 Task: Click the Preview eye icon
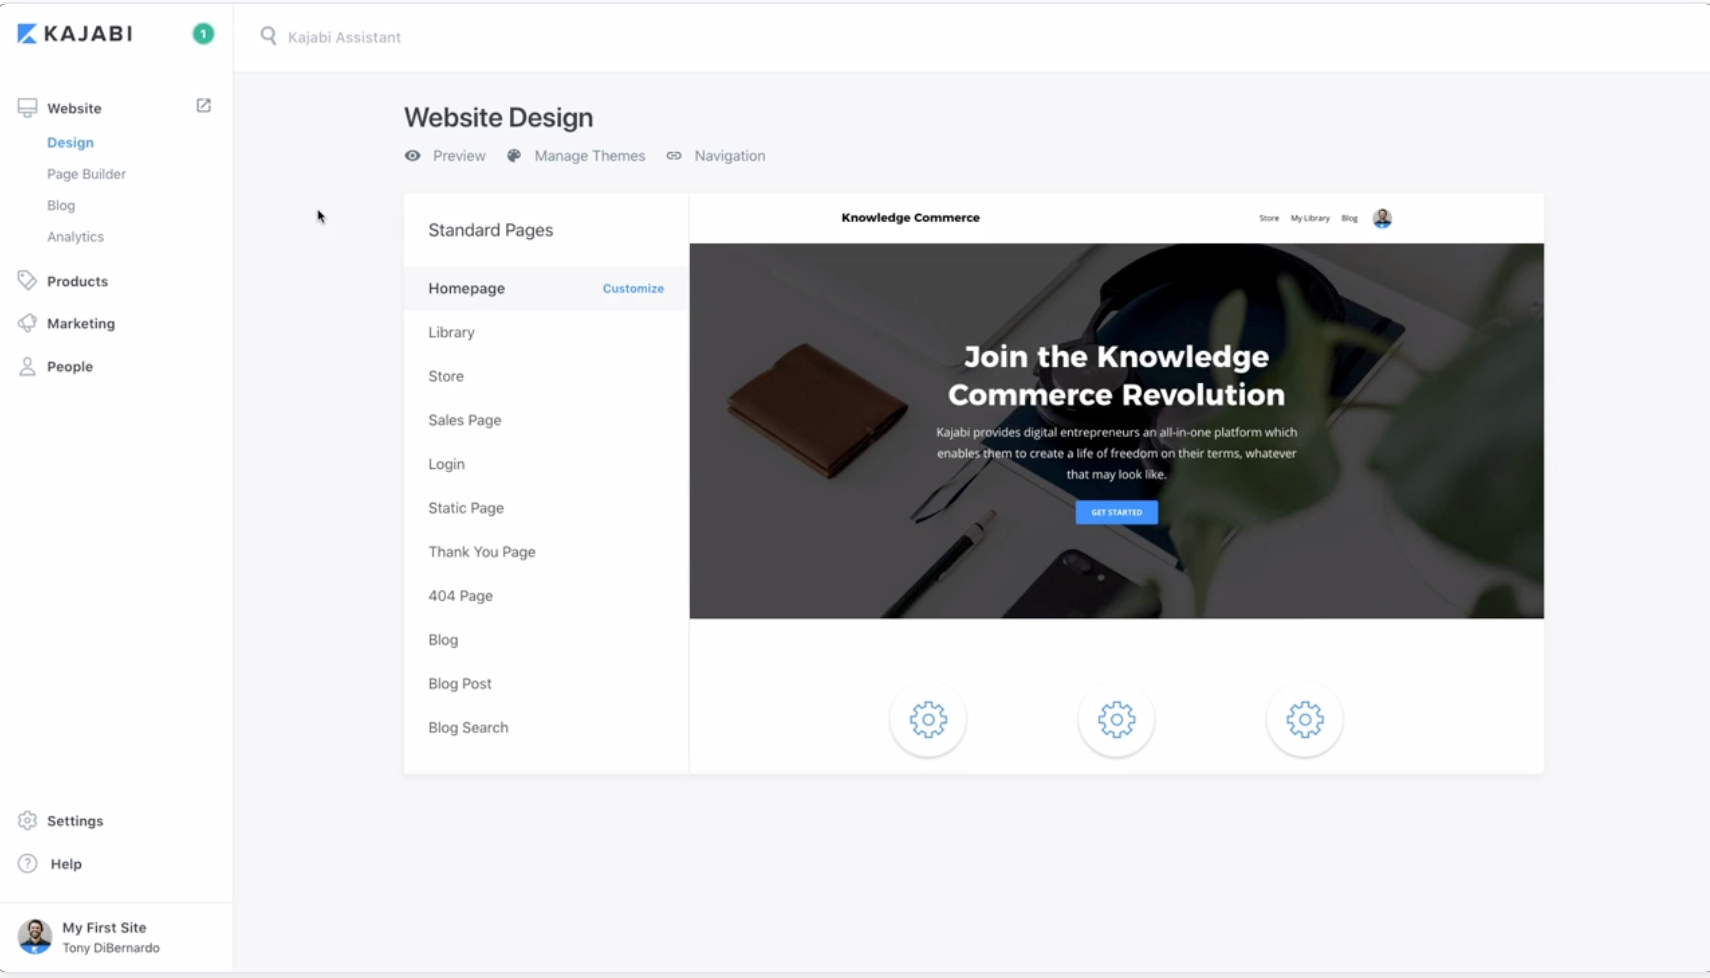click(x=413, y=156)
